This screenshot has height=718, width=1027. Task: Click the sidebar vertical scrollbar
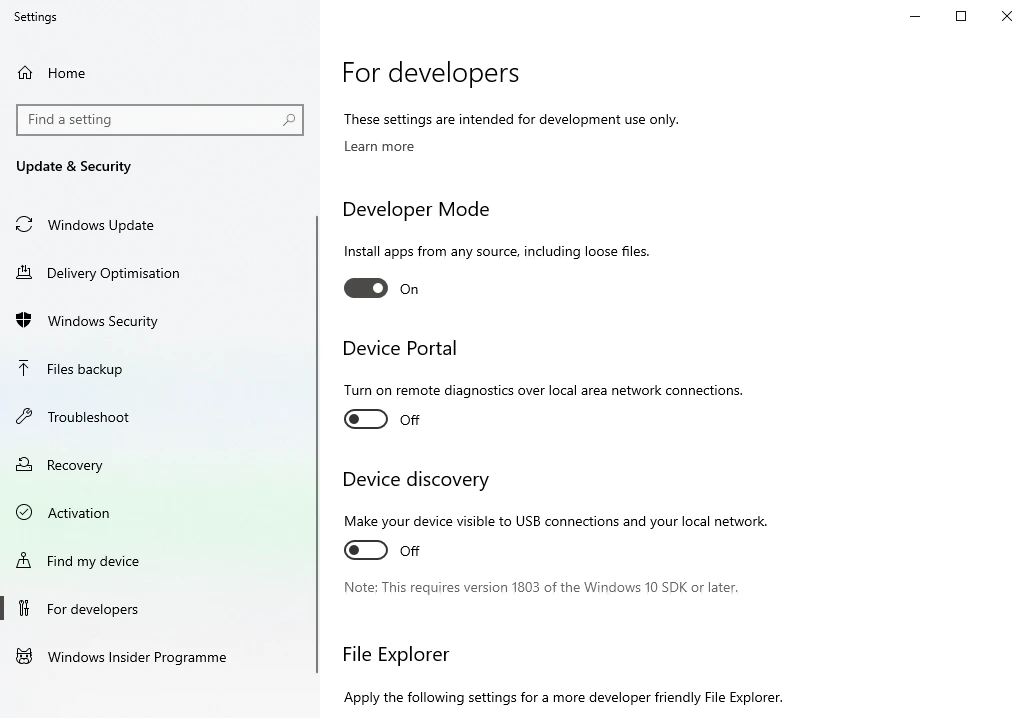tap(317, 444)
